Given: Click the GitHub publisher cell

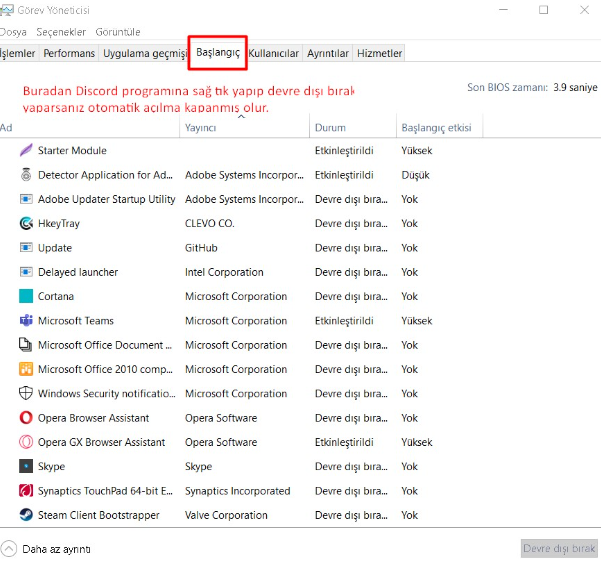Looking at the screenshot, I should click(x=201, y=248).
